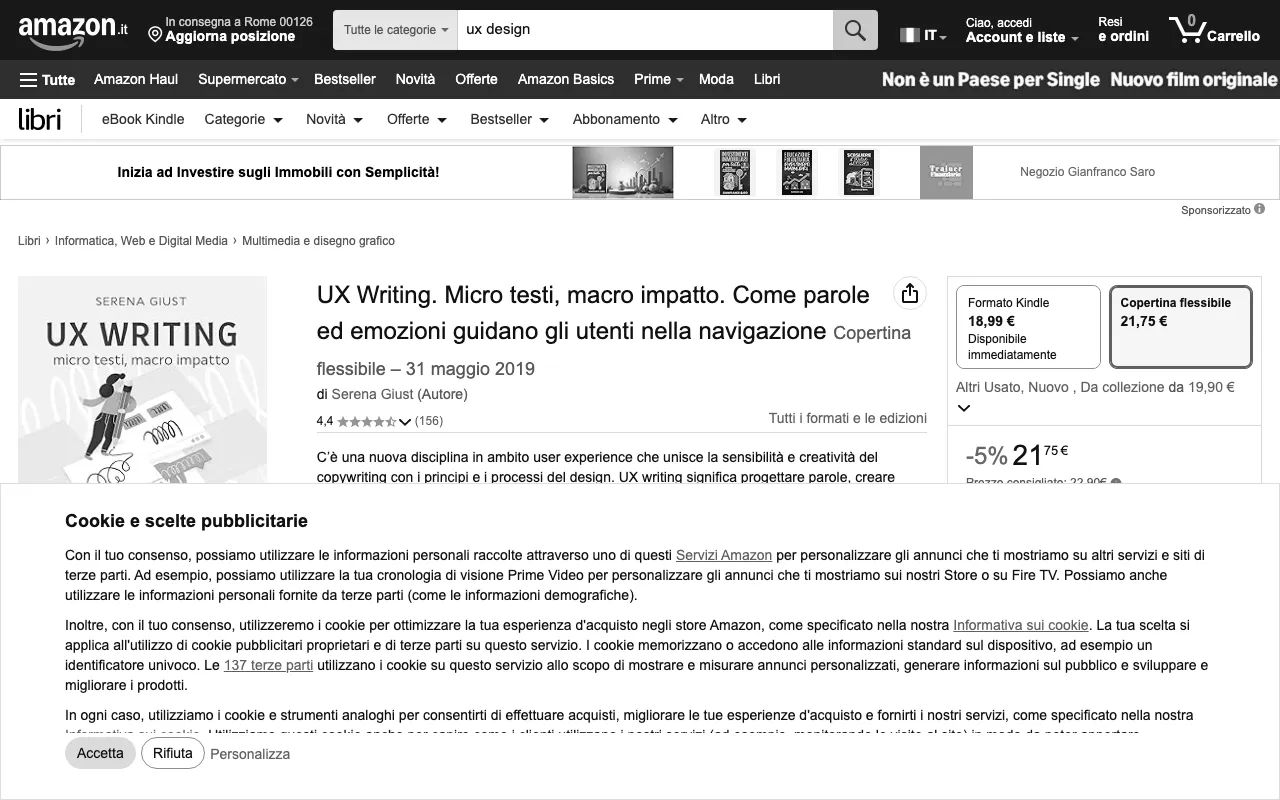1280x800 pixels.
Task: Open the Novità dropdown in libri bar
Action: (x=334, y=119)
